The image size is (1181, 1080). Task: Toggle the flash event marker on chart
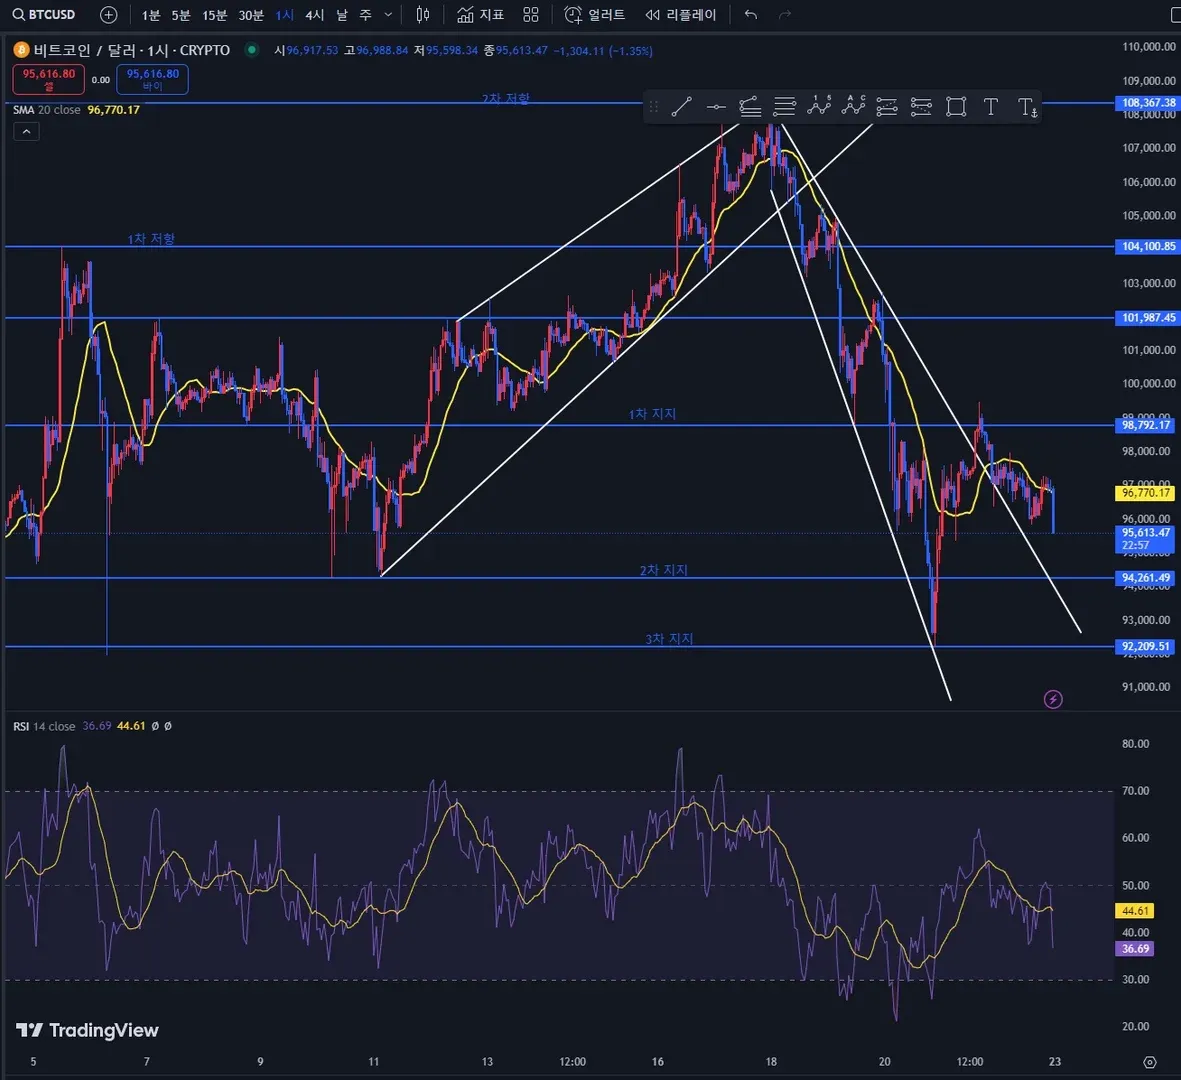[1052, 699]
